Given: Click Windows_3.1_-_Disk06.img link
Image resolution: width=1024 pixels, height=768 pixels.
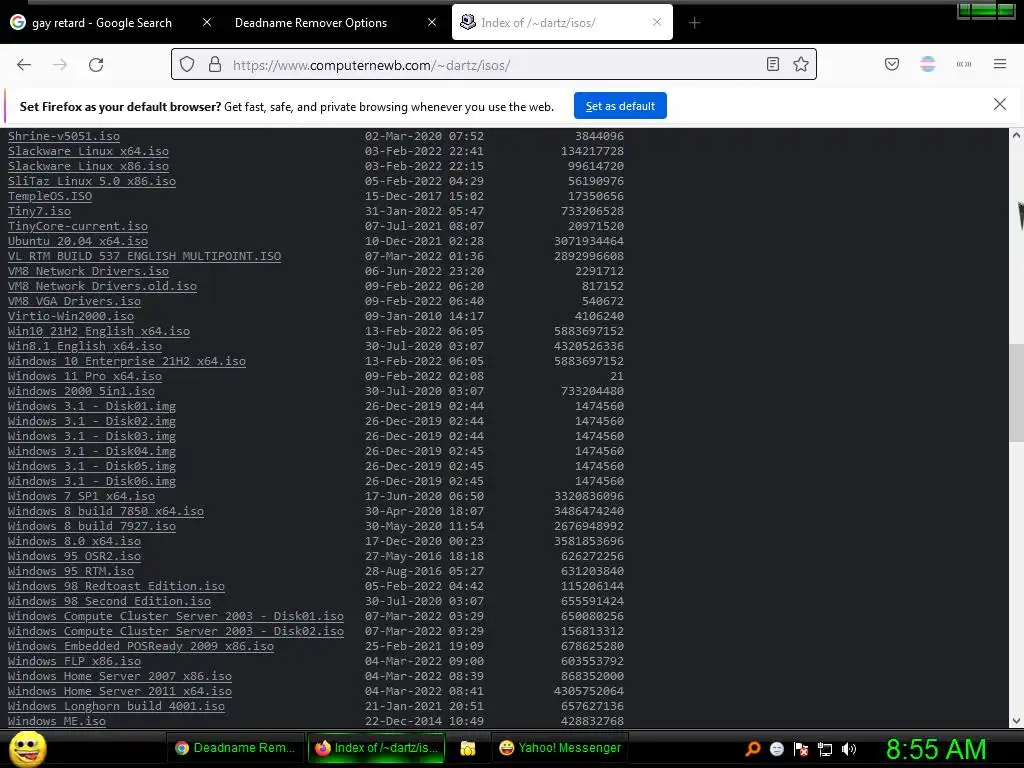Looking at the screenshot, I should click(91, 481).
